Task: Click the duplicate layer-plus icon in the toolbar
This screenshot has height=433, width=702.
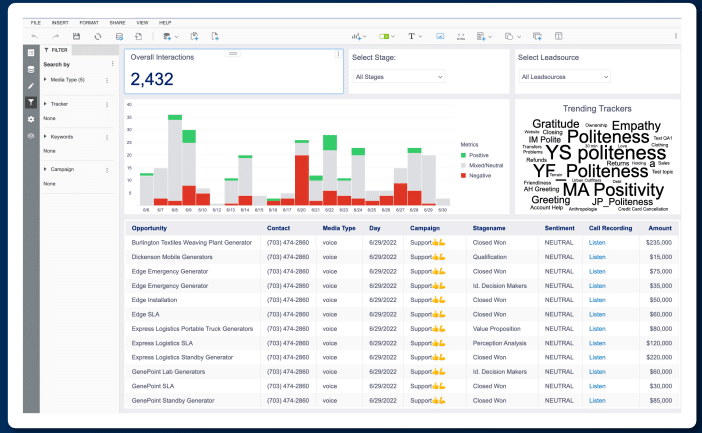Action: pos(537,36)
